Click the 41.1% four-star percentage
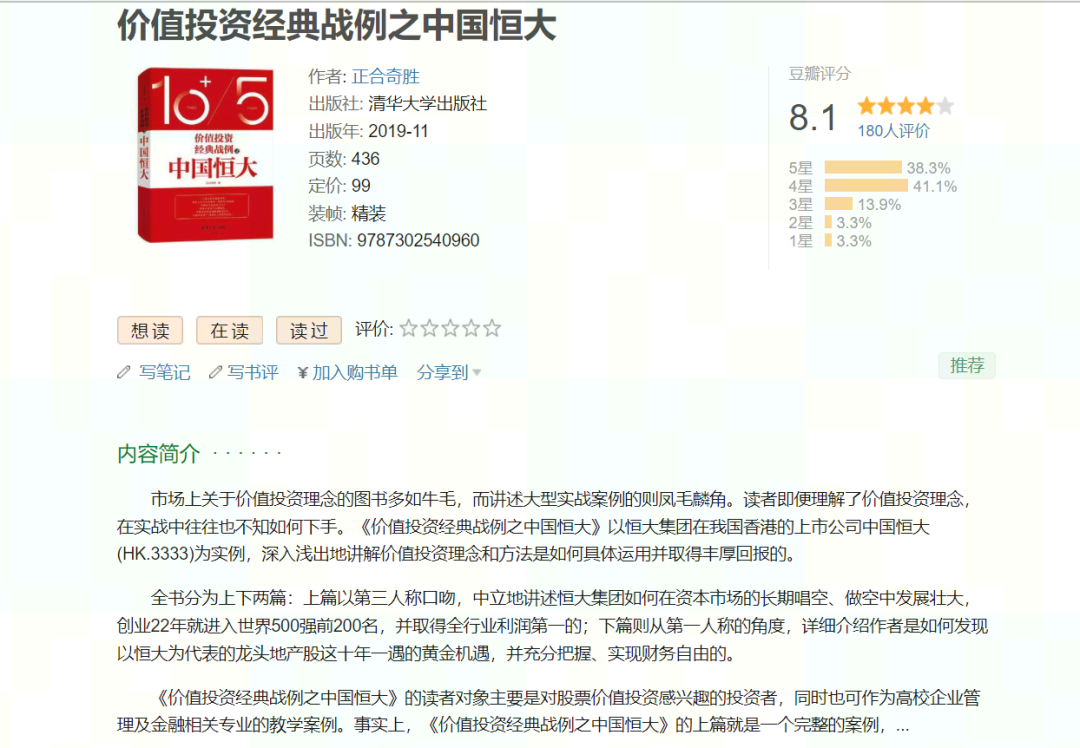The width and height of the screenshot is (1080, 748). [x=935, y=186]
